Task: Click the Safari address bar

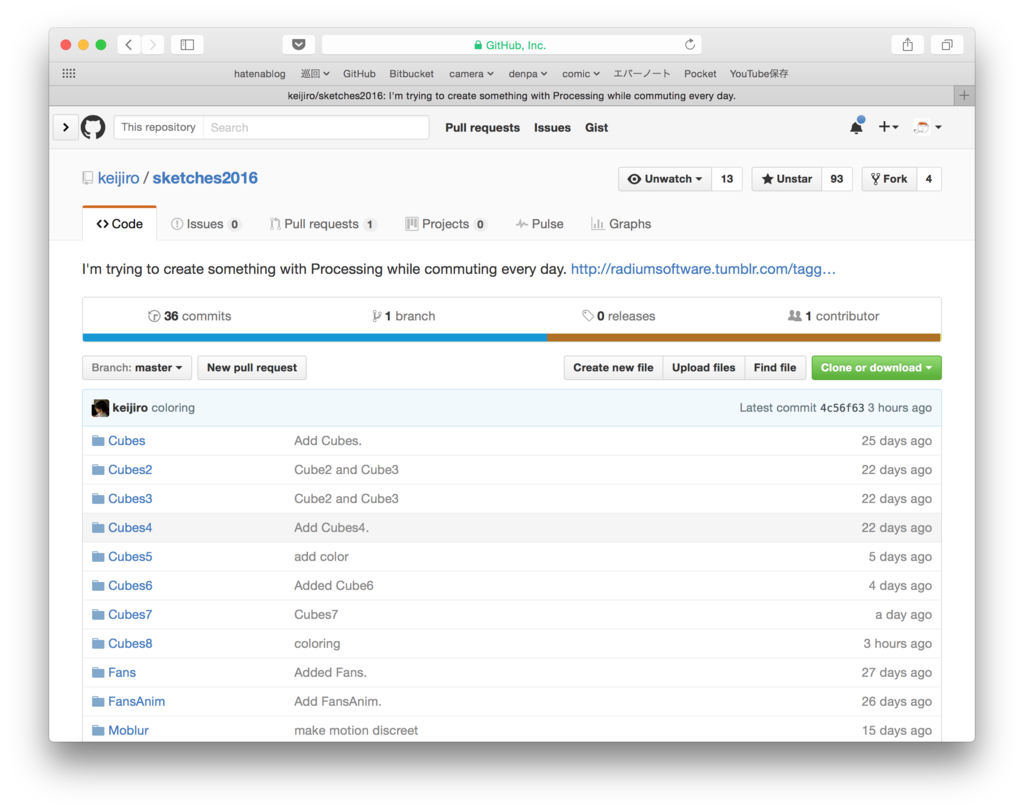Action: 511,44
